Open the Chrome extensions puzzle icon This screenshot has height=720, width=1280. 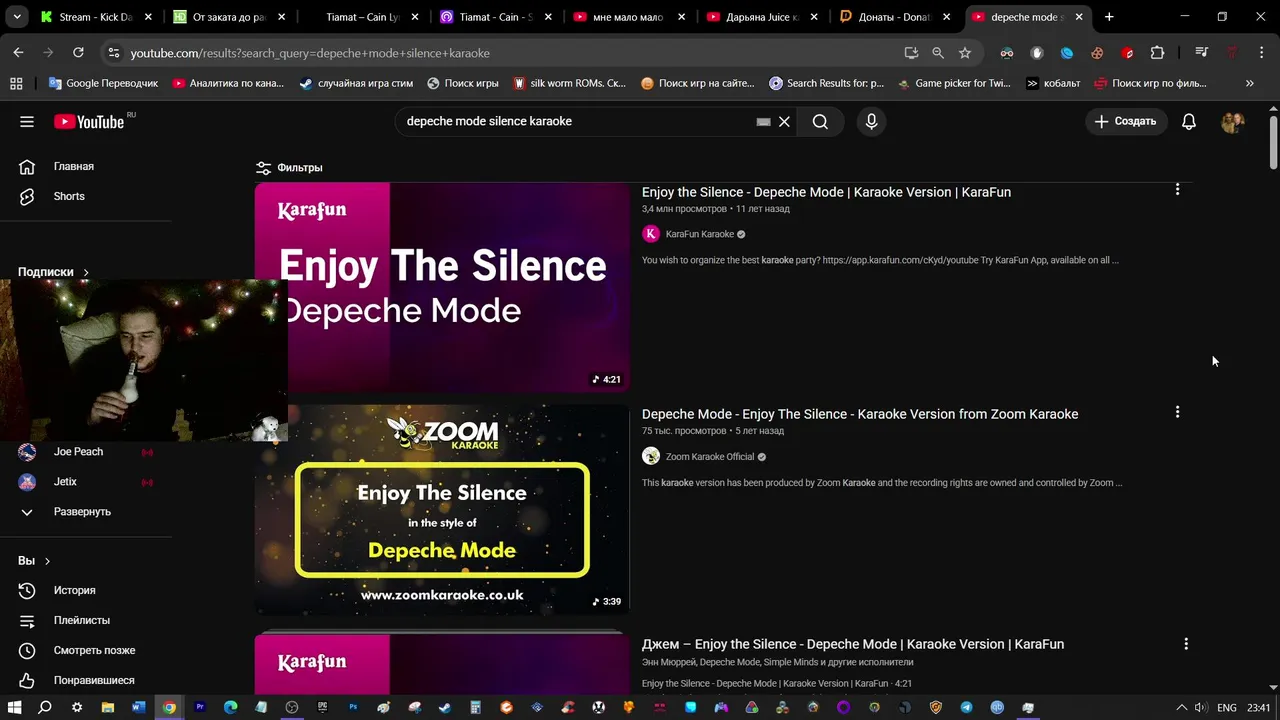coord(1157,53)
